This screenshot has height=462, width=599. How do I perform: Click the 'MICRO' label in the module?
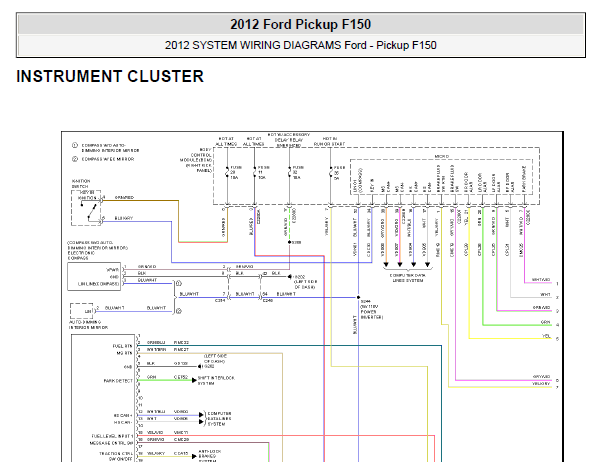pyautogui.click(x=442, y=157)
